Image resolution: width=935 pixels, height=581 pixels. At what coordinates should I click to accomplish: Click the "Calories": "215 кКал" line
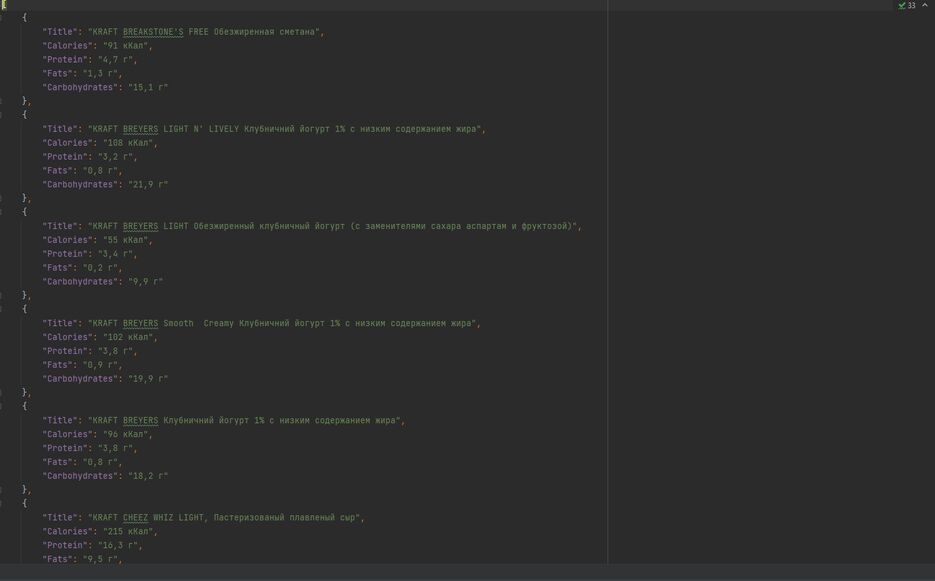[x=100, y=531]
